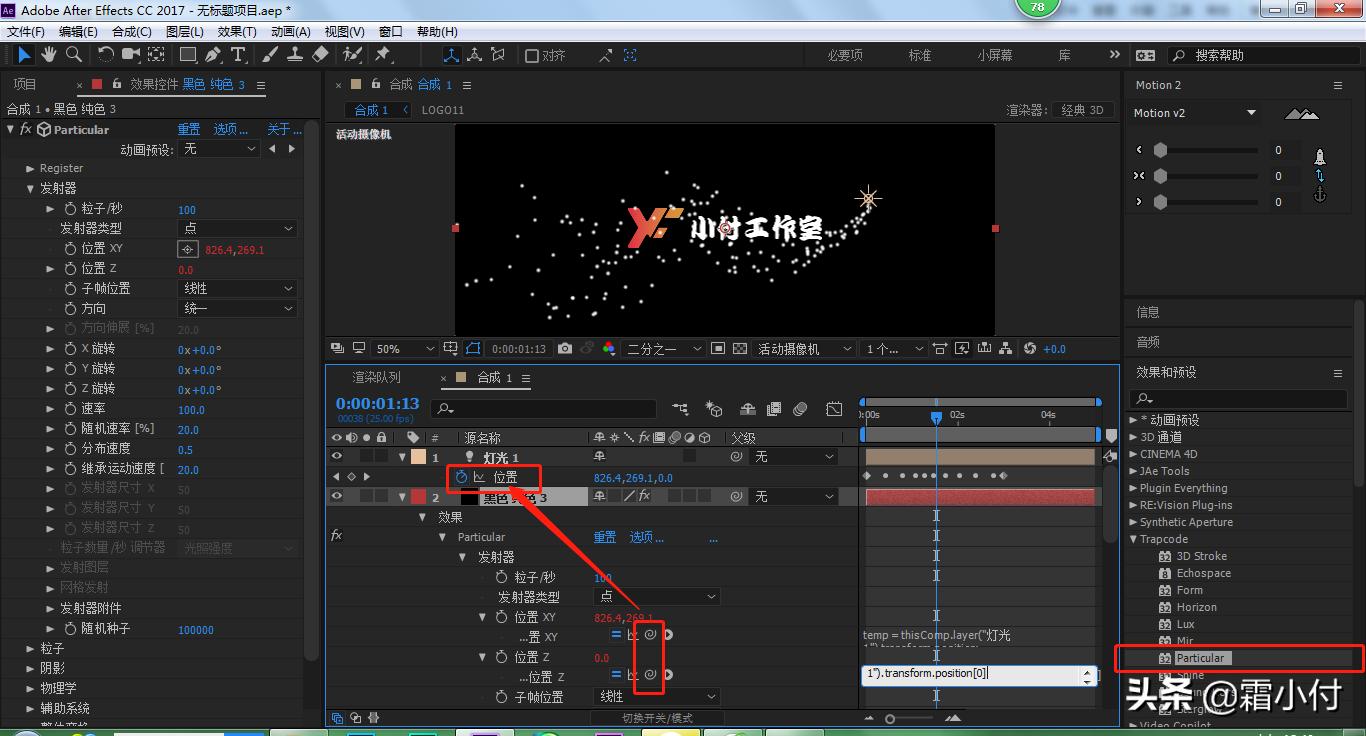Select the Hand tool in the toolbar
The width and height of the screenshot is (1366, 736).
[x=47, y=54]
